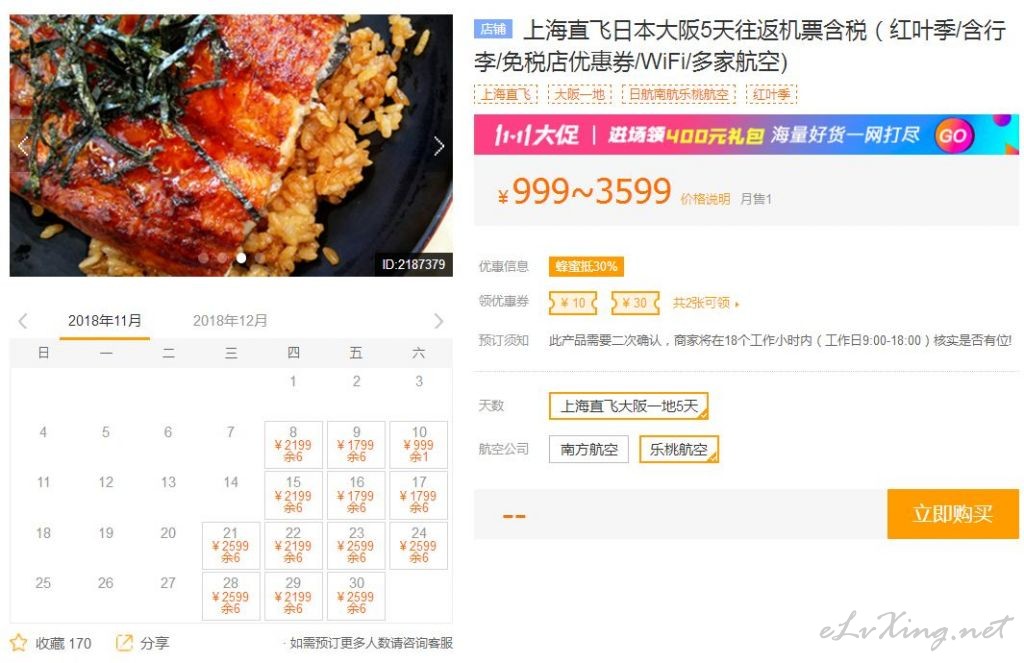The image size is (1024, 663).
Task: Select 乐桃航空 airline option
Action: pyautogui.click(x=679, y=449)
